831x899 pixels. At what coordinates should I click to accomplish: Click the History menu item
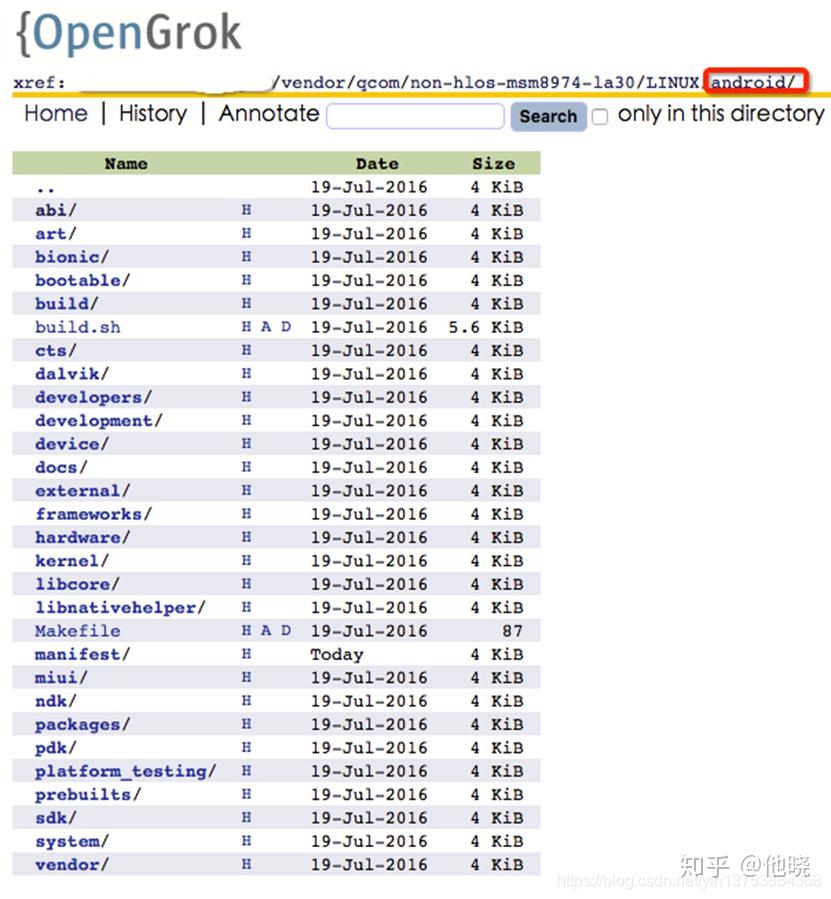(152, 114)
